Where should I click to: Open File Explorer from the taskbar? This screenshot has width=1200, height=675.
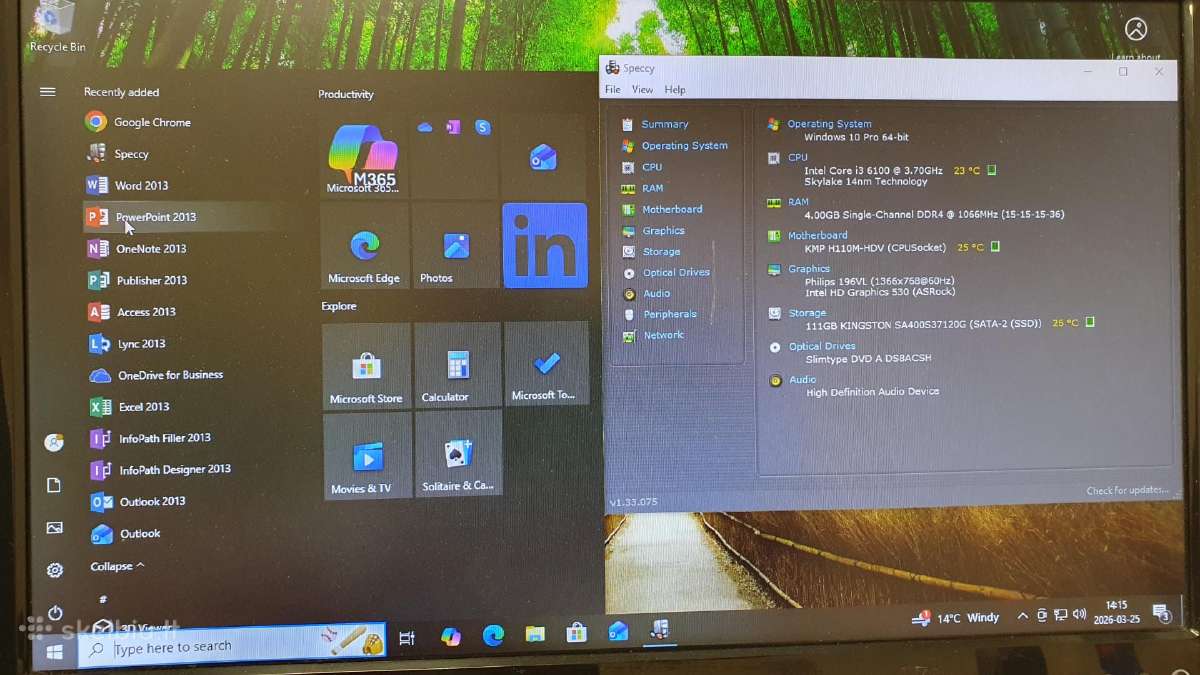(x=535, y=633)
